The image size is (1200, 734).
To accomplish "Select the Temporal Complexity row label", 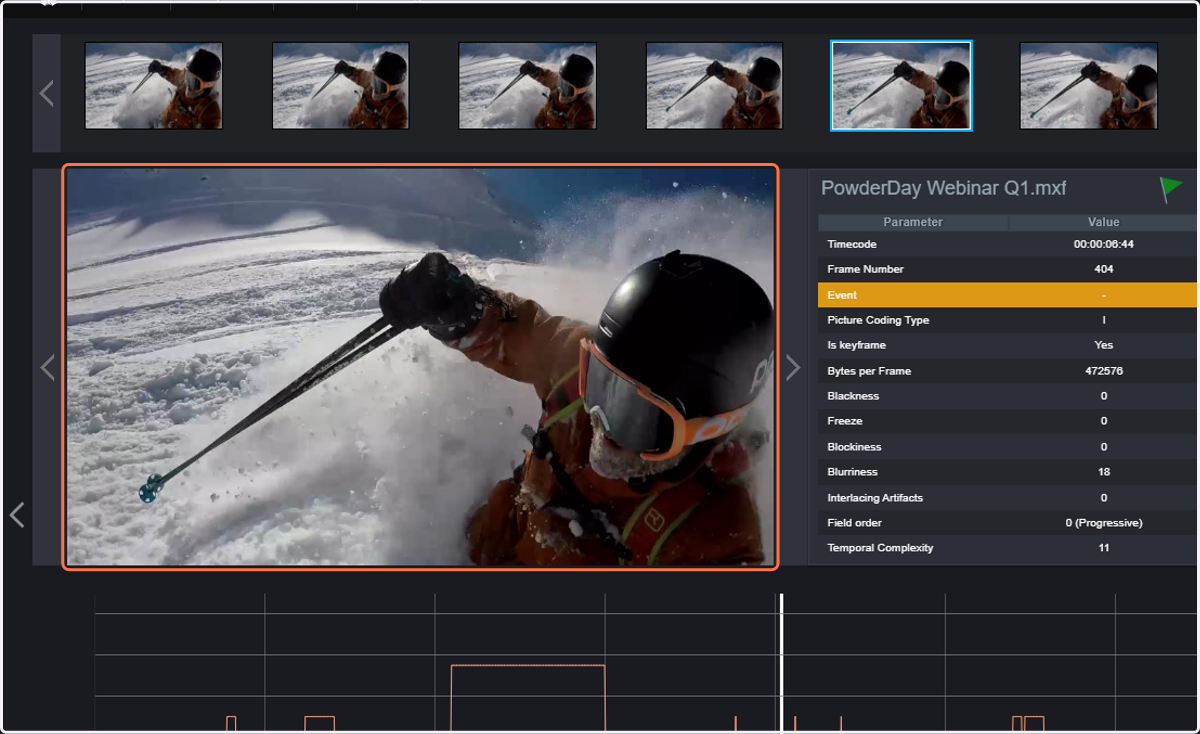I will tap(880, 548).
